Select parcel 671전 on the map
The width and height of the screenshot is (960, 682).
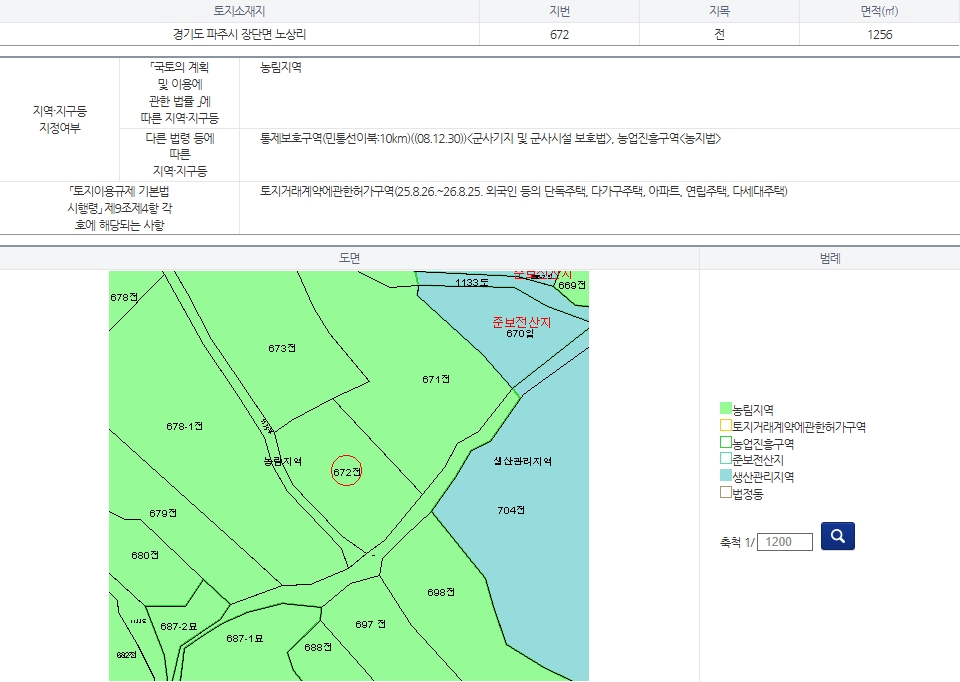[436, 379]
